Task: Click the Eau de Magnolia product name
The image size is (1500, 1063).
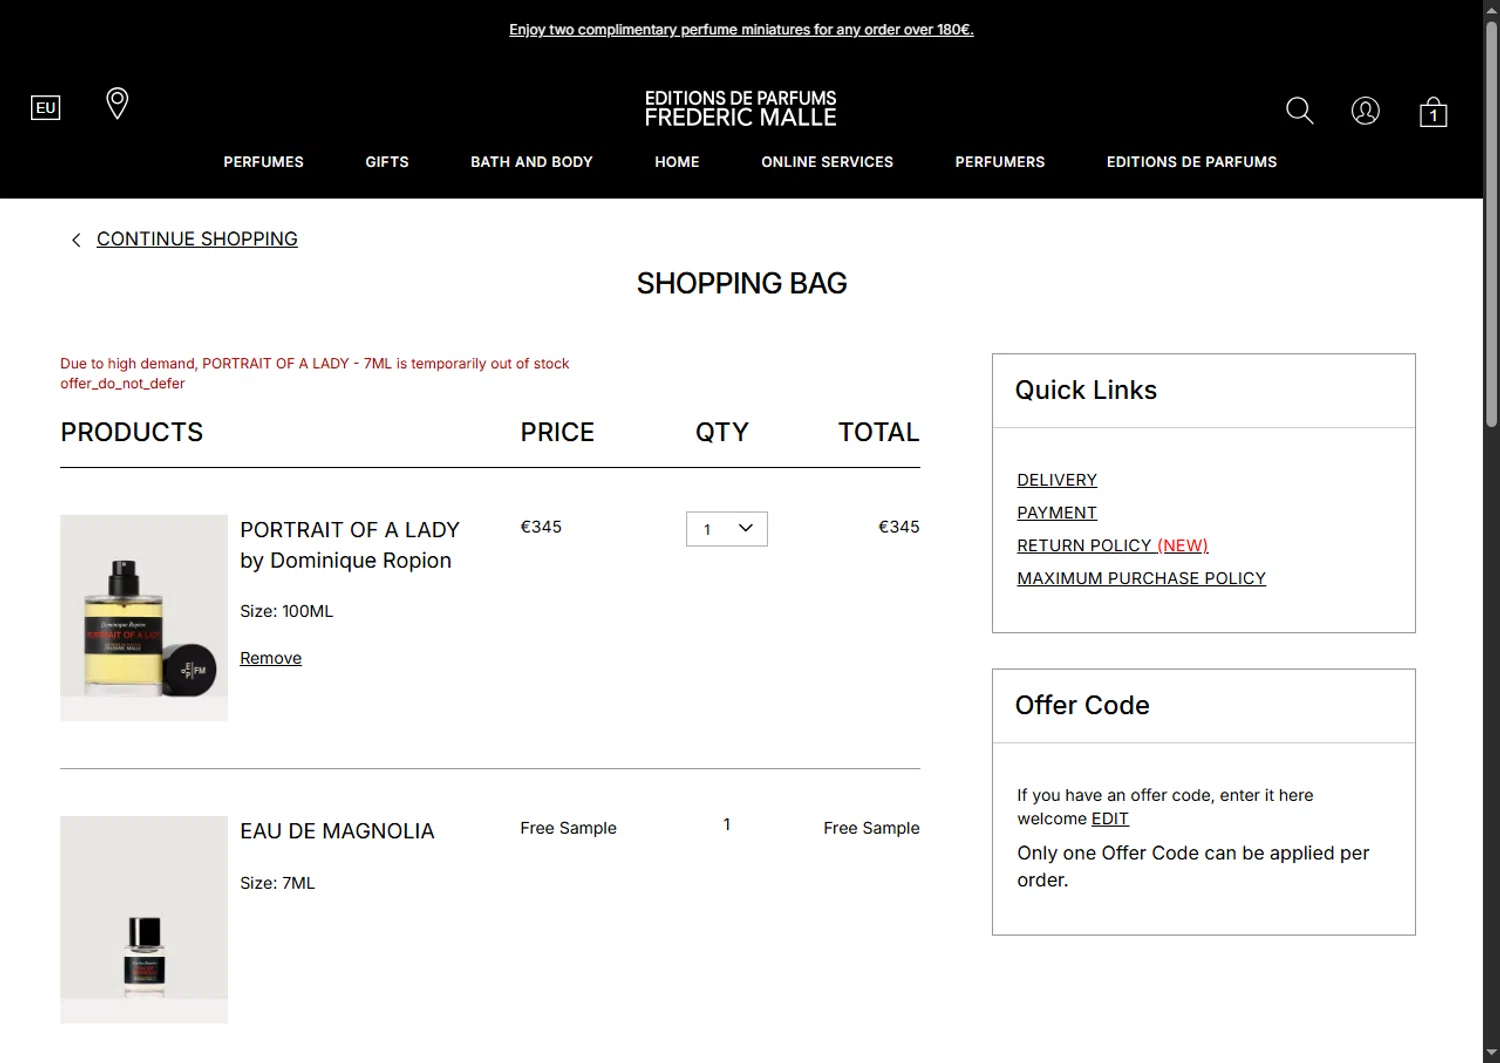Action: point(337,831)
